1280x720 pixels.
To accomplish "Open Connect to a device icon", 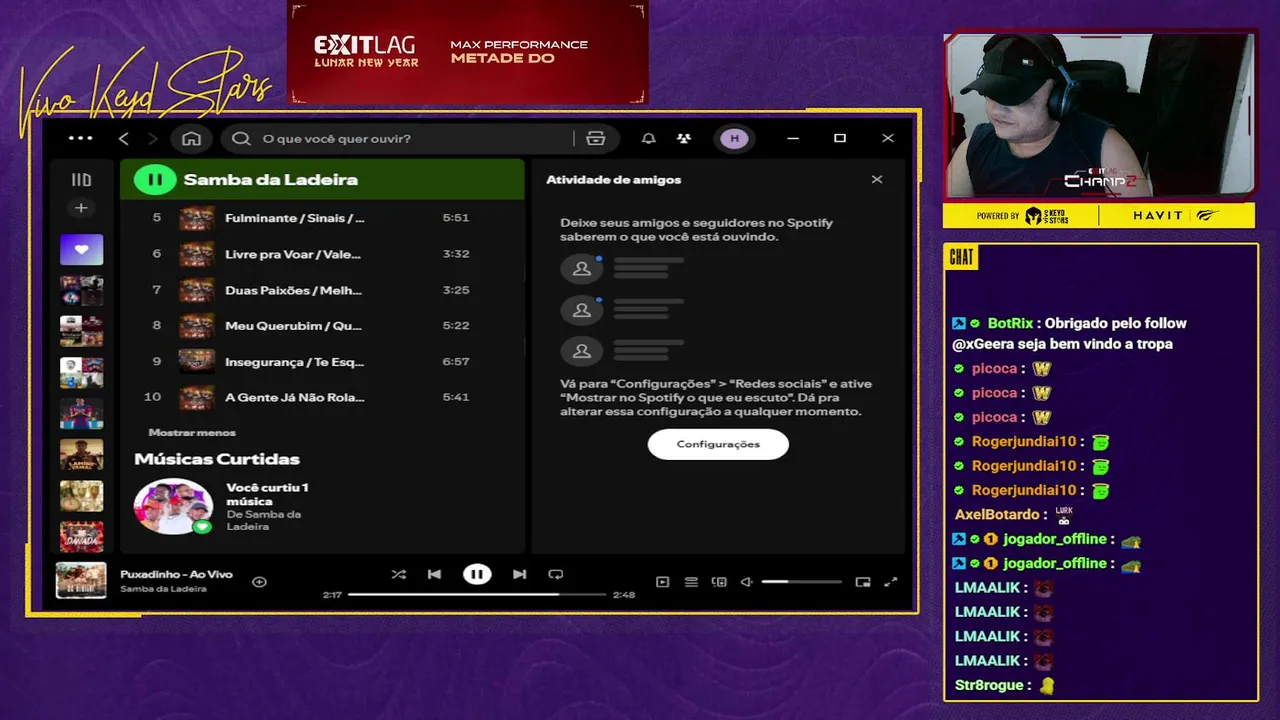I will 719,582.
